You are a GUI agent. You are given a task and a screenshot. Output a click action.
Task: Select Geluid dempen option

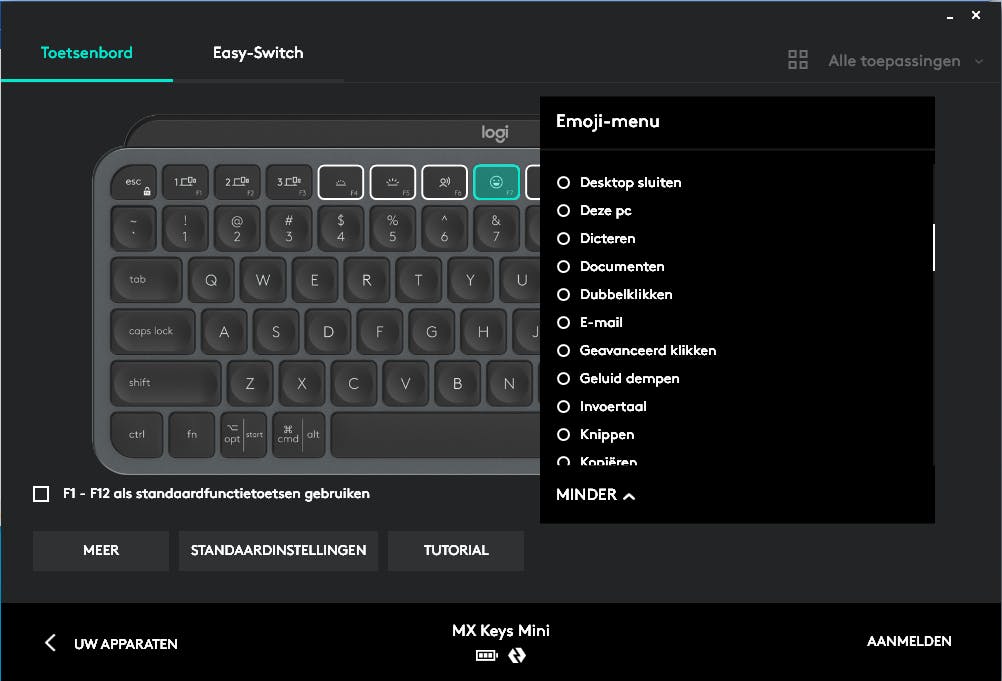[x=618, y=379]
